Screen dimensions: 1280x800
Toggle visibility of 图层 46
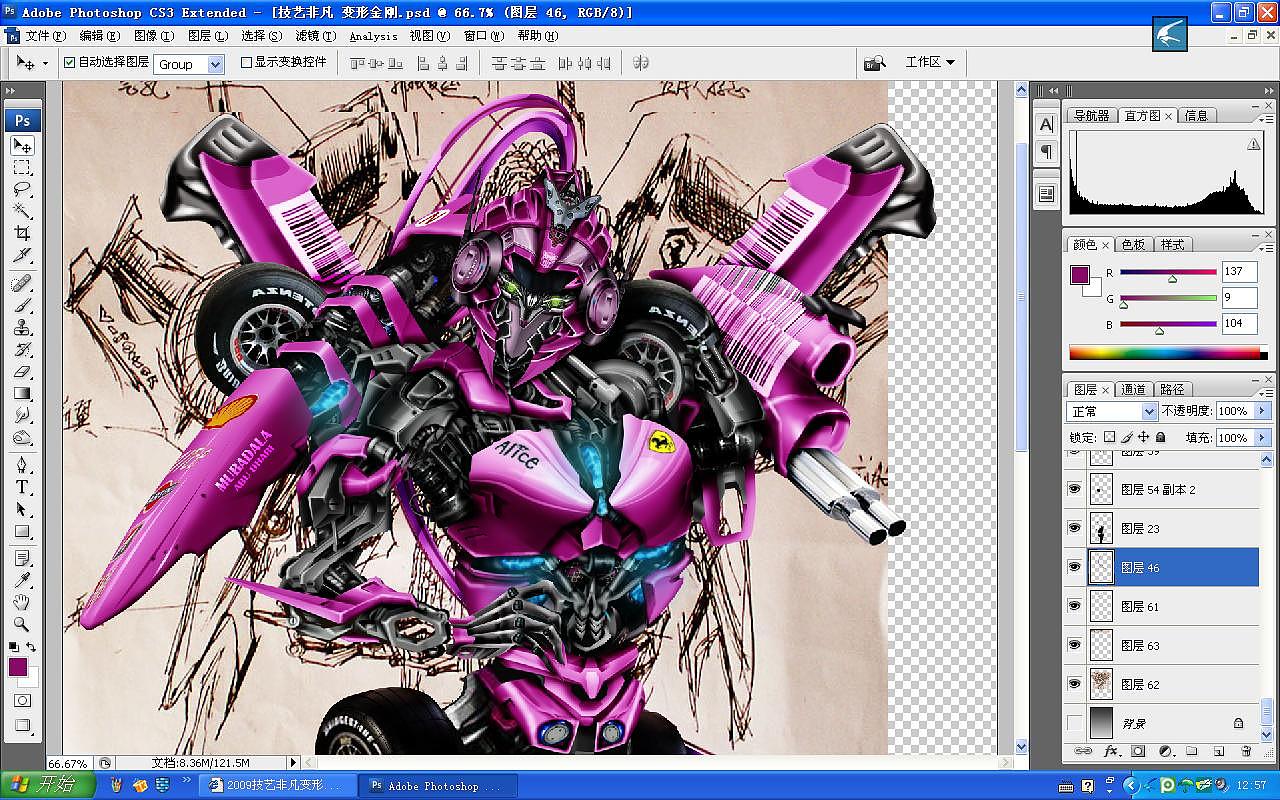pyautogui.click(x=1075, y=567)
